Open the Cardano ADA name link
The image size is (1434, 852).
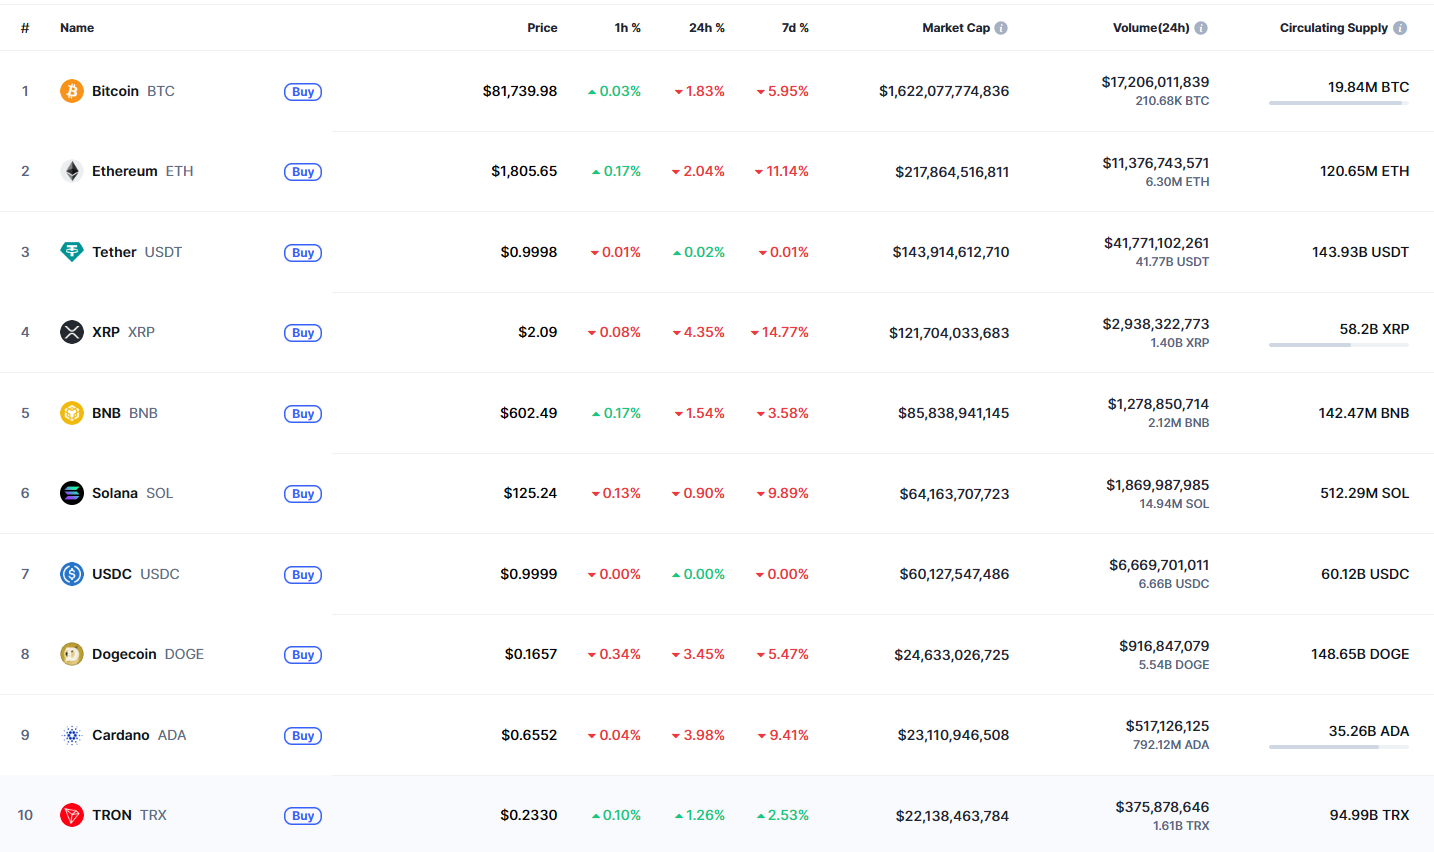click(x=139, y=735)
